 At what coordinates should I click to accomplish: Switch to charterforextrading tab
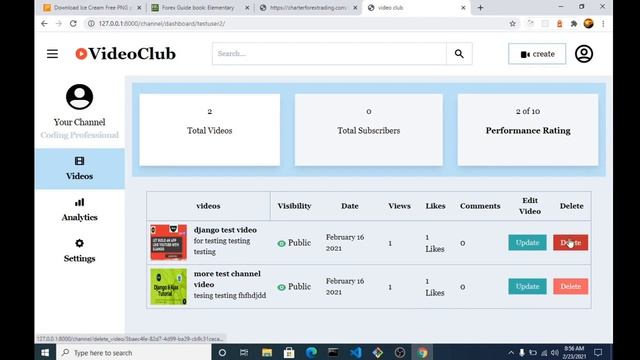pyautogui.click(x=307, y=8)
